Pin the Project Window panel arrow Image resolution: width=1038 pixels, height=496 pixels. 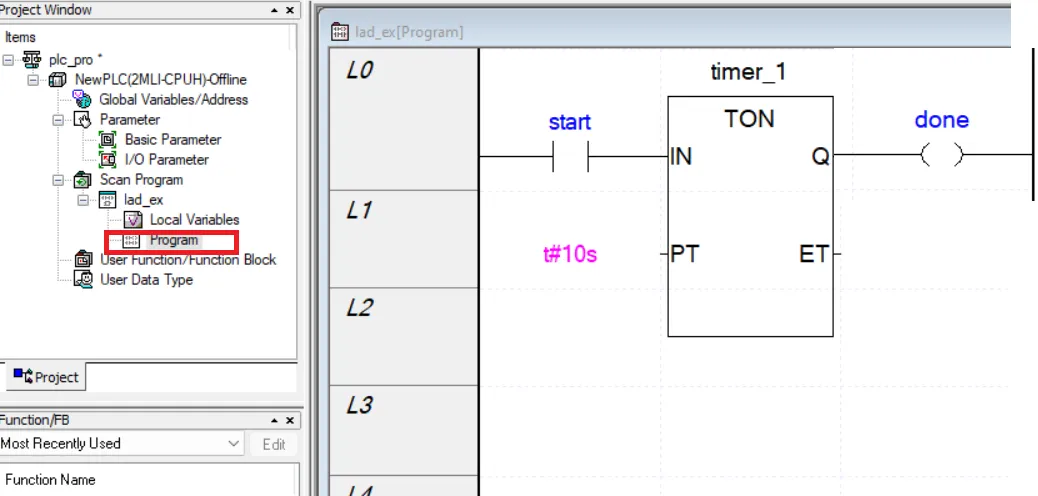(275, 11)
